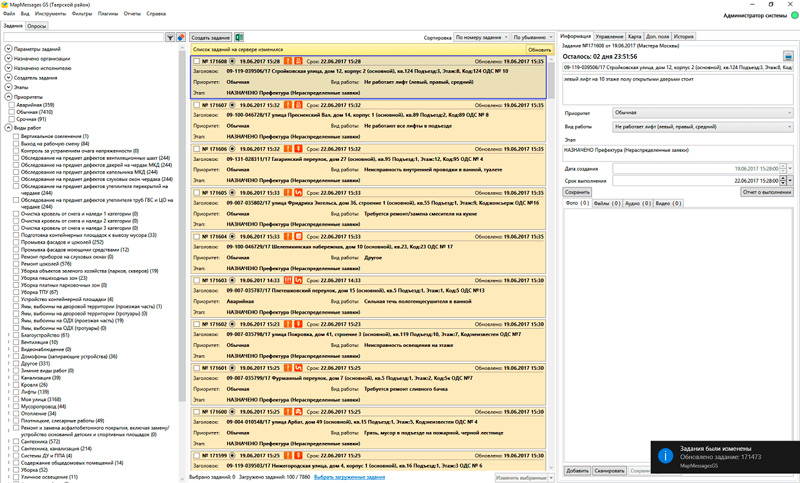Click the Отчет о выполнении button
Screen dimensions: 800x483
coord(767,192)
